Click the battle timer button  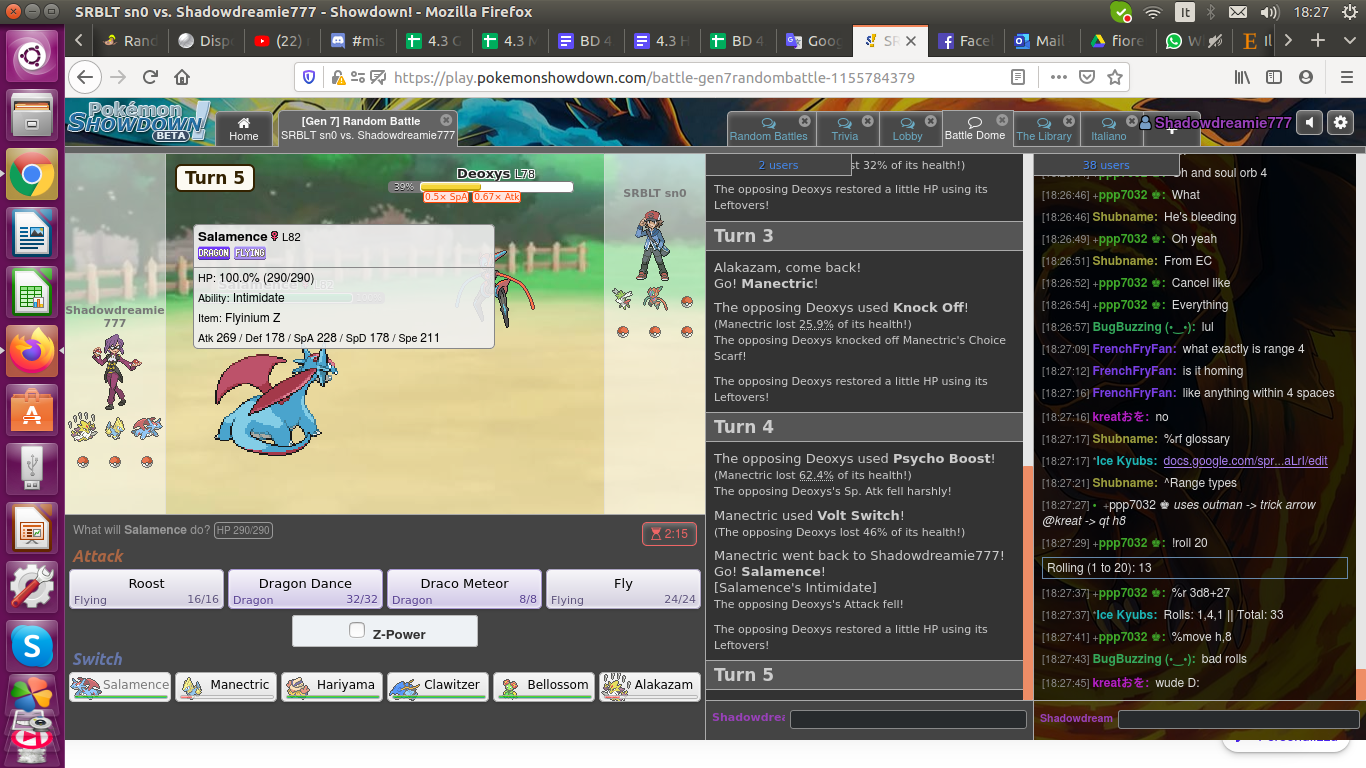coord(669,534)
